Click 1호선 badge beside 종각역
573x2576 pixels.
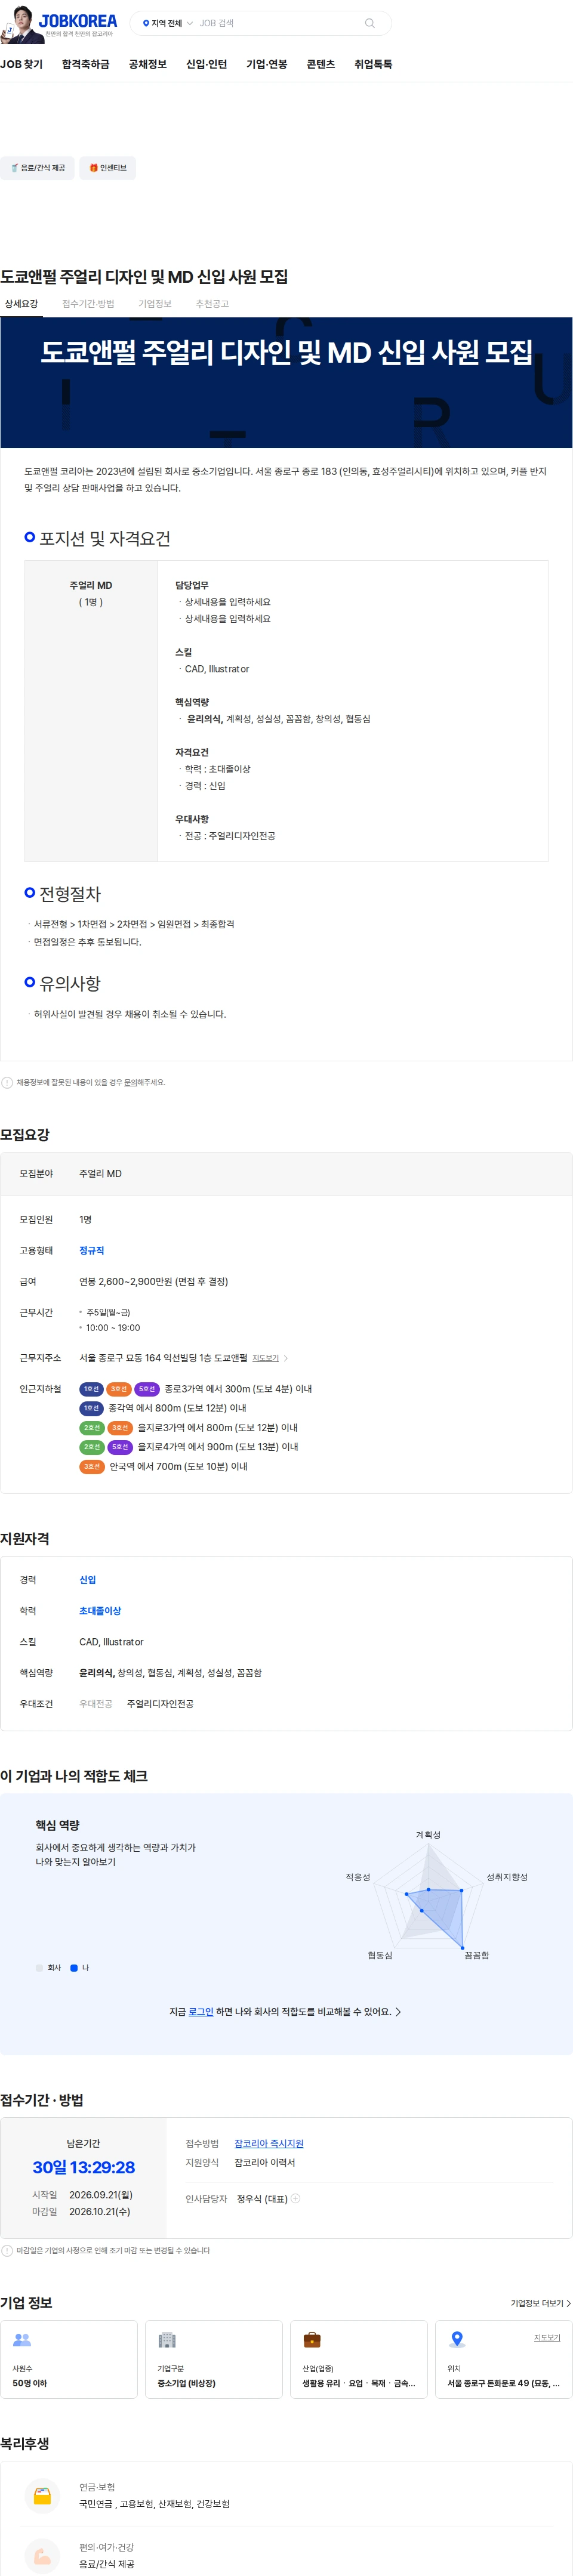point(91,1408)
